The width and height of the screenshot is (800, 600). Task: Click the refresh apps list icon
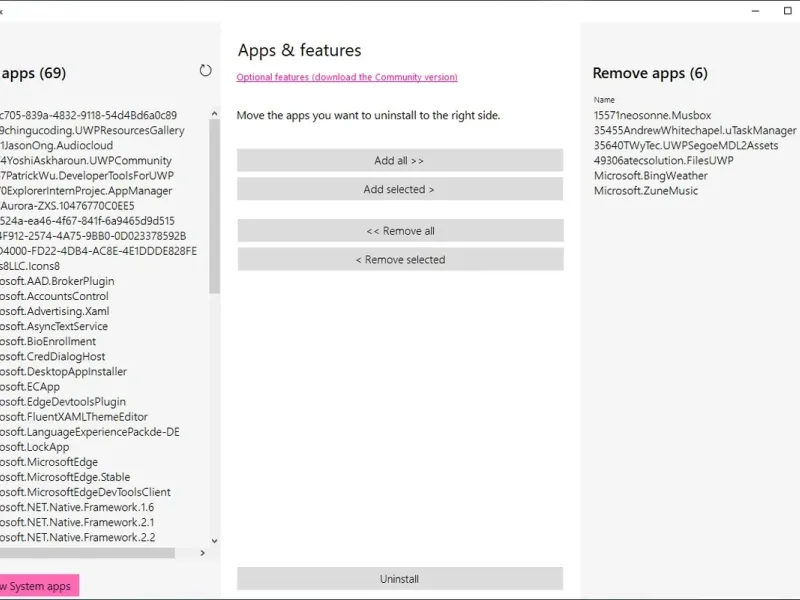[206, 71]
